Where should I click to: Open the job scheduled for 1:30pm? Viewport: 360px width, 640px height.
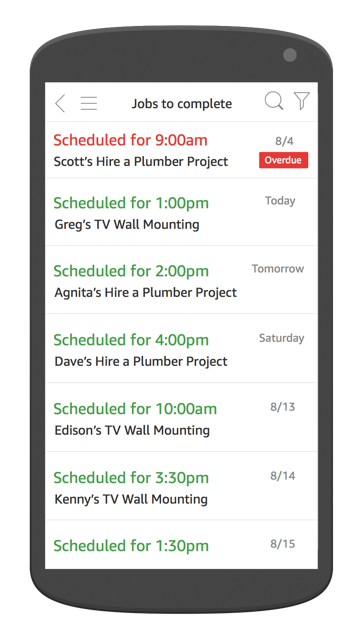click(181, 544)
